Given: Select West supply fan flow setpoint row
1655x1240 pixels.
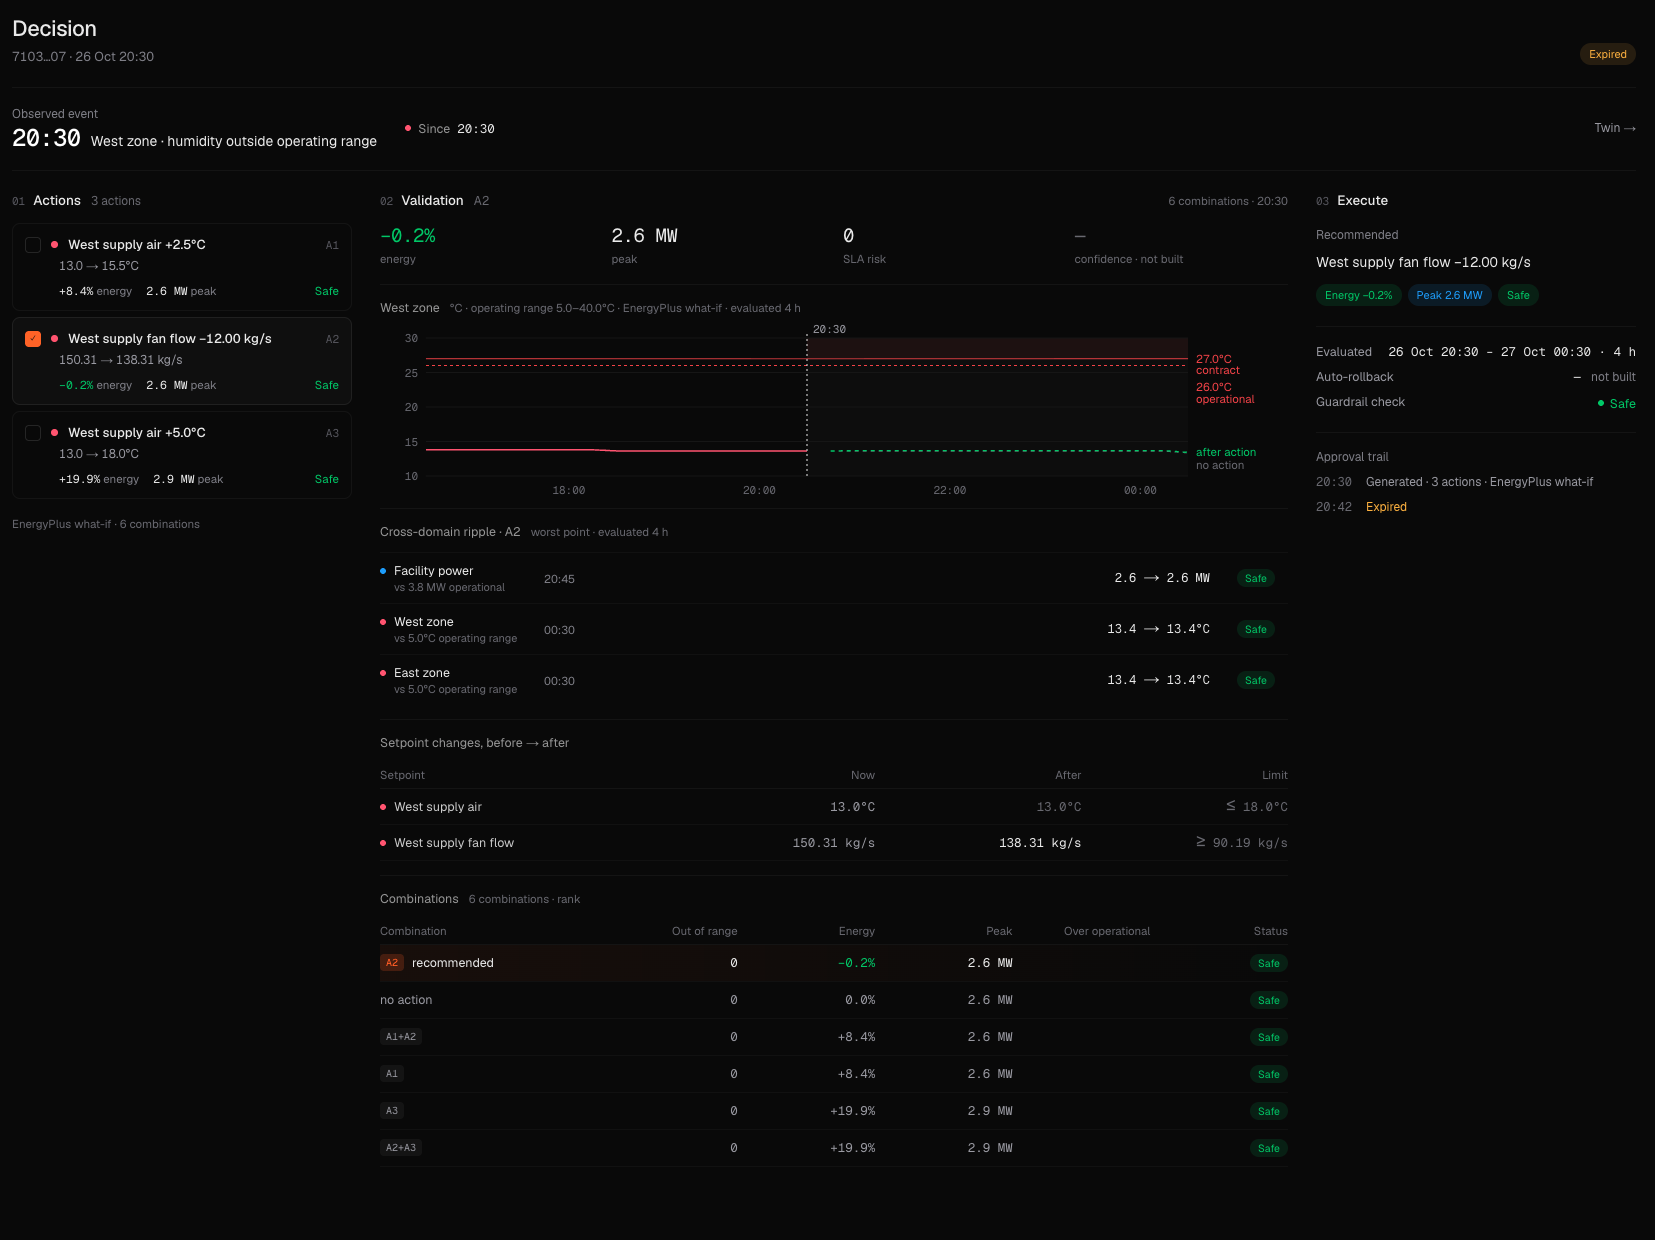Looking at the screenshot, I should [833, 843].
